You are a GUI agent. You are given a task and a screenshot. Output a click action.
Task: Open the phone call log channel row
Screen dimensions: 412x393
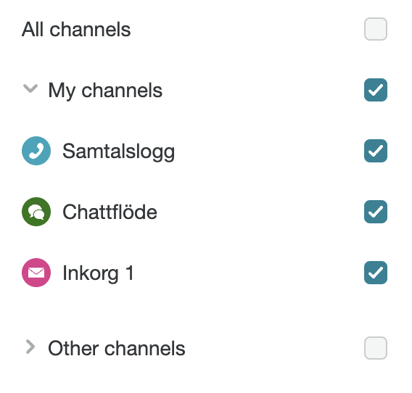coord(204,151)
